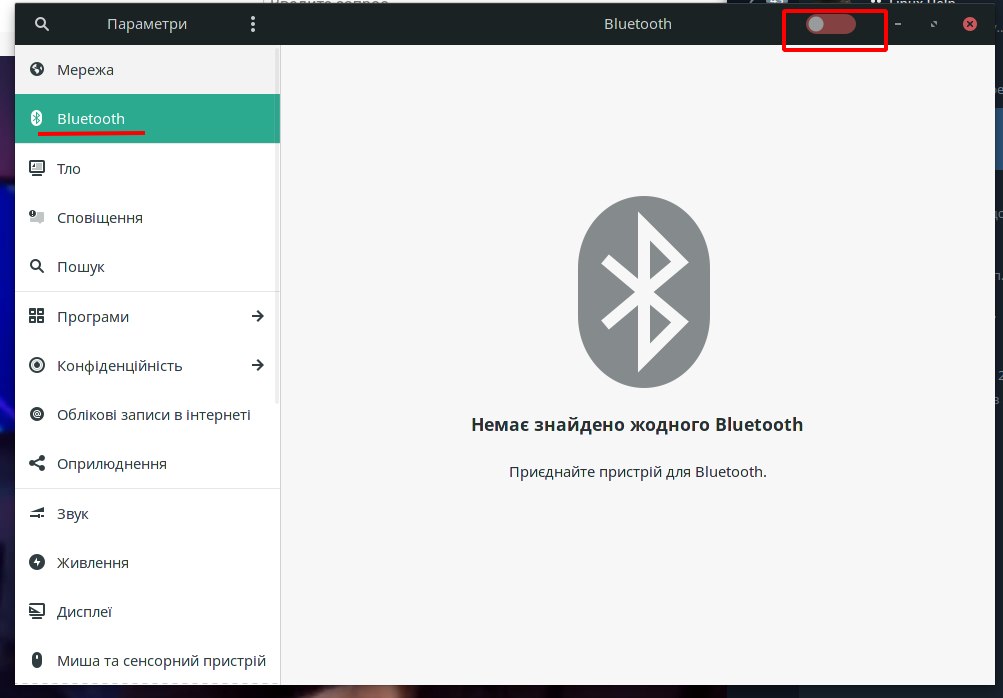Click the mouse icon in sidebar
The width and height of the screenshot is (1003, 698).
(37, 660)
